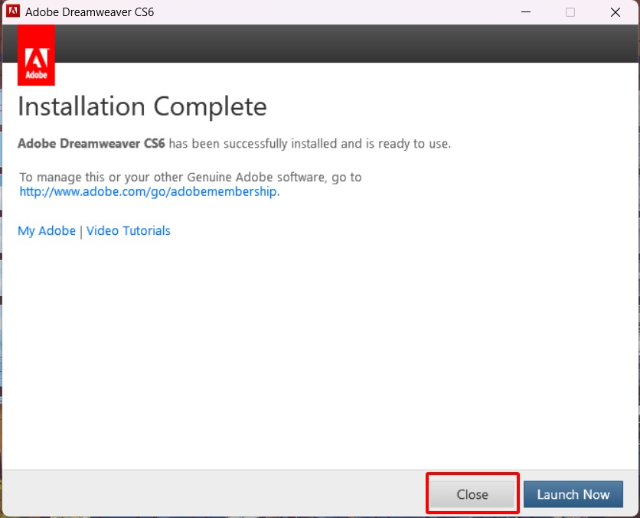The image size is (640, 518).
Task: Open the My Adobe link
Action: [x=47, y=231]
